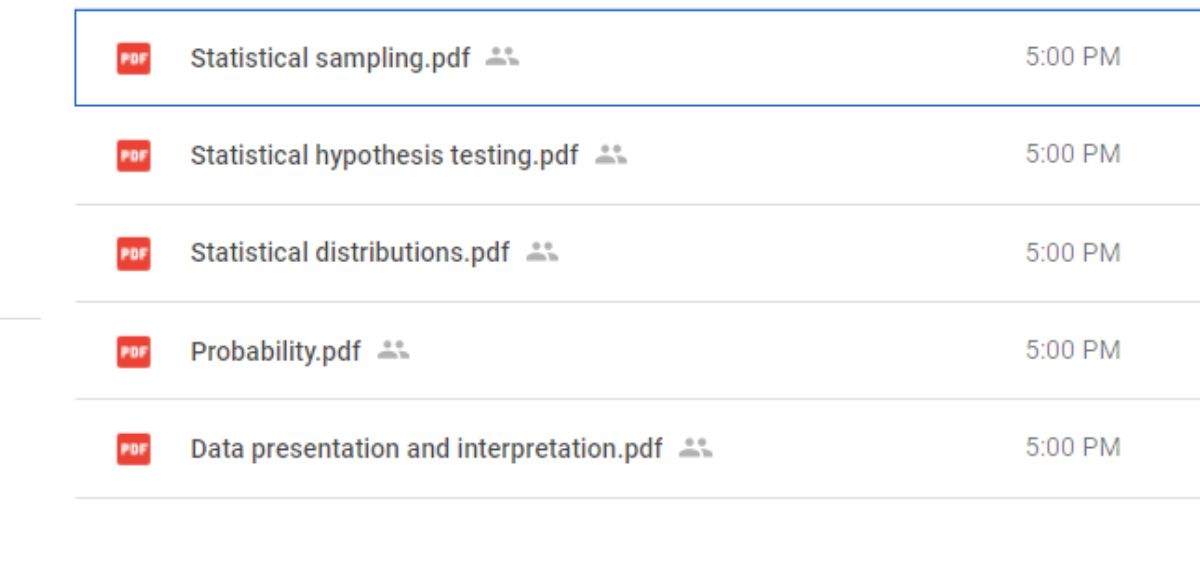
Task: Choose the Statistical distributions.pdf file name
Action: pyautogui.click(x=350, y=253)
